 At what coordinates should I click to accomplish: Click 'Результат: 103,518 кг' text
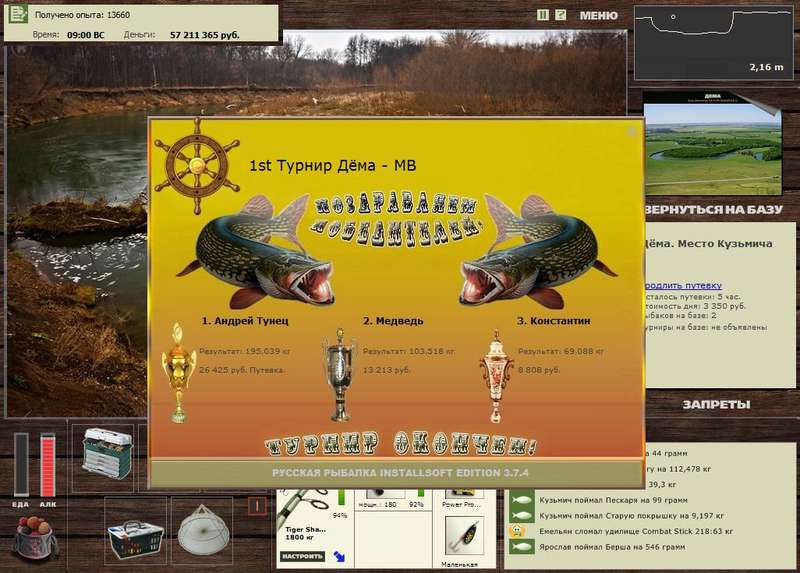[408, 352]
